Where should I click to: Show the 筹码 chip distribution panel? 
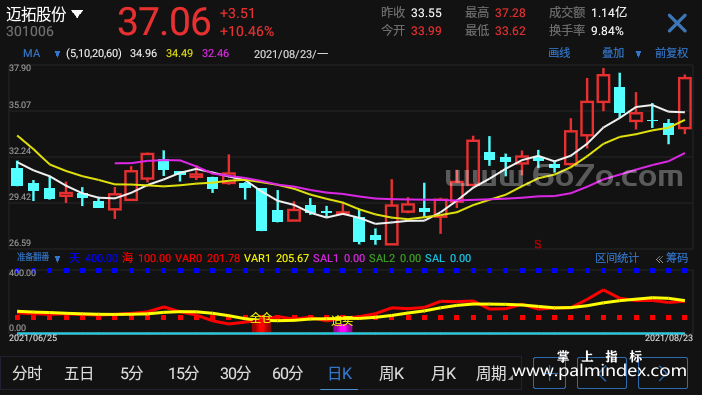[x=676, y=258]
